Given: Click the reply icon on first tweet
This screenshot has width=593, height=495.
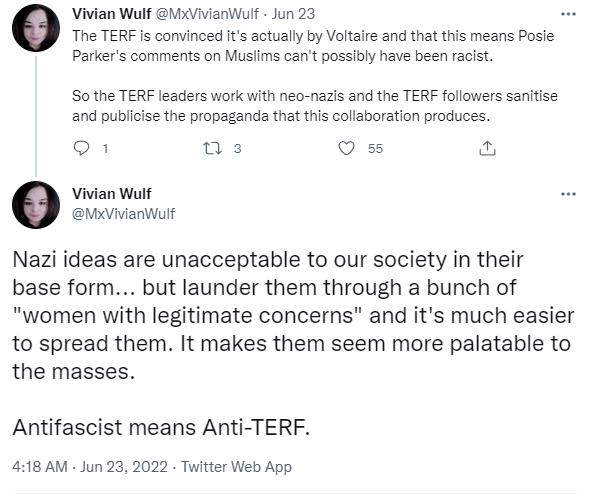Looking at the screenshot, I should click(x=81, y=148).
